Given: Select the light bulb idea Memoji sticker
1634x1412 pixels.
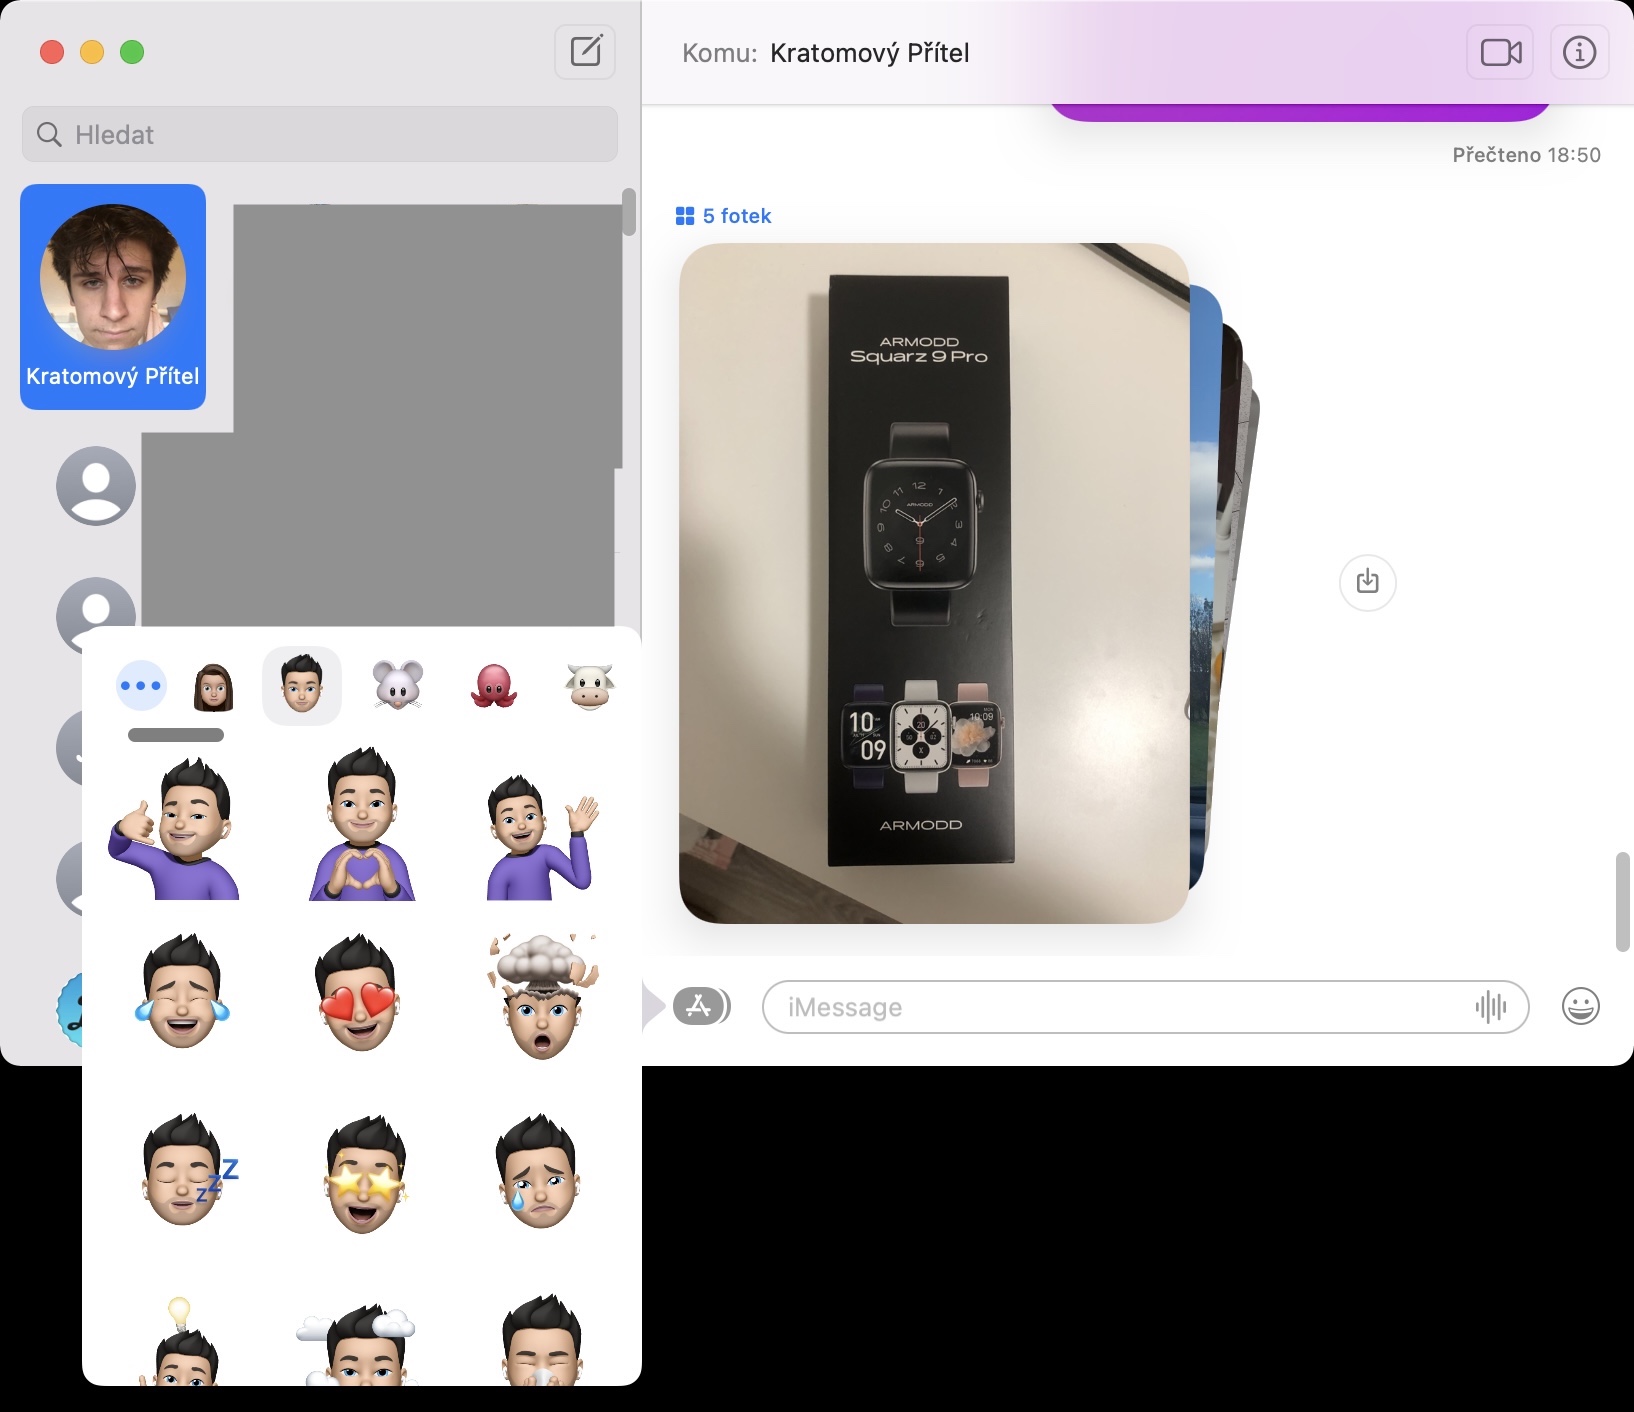Looking at the screenshot, I should 180,1341.
